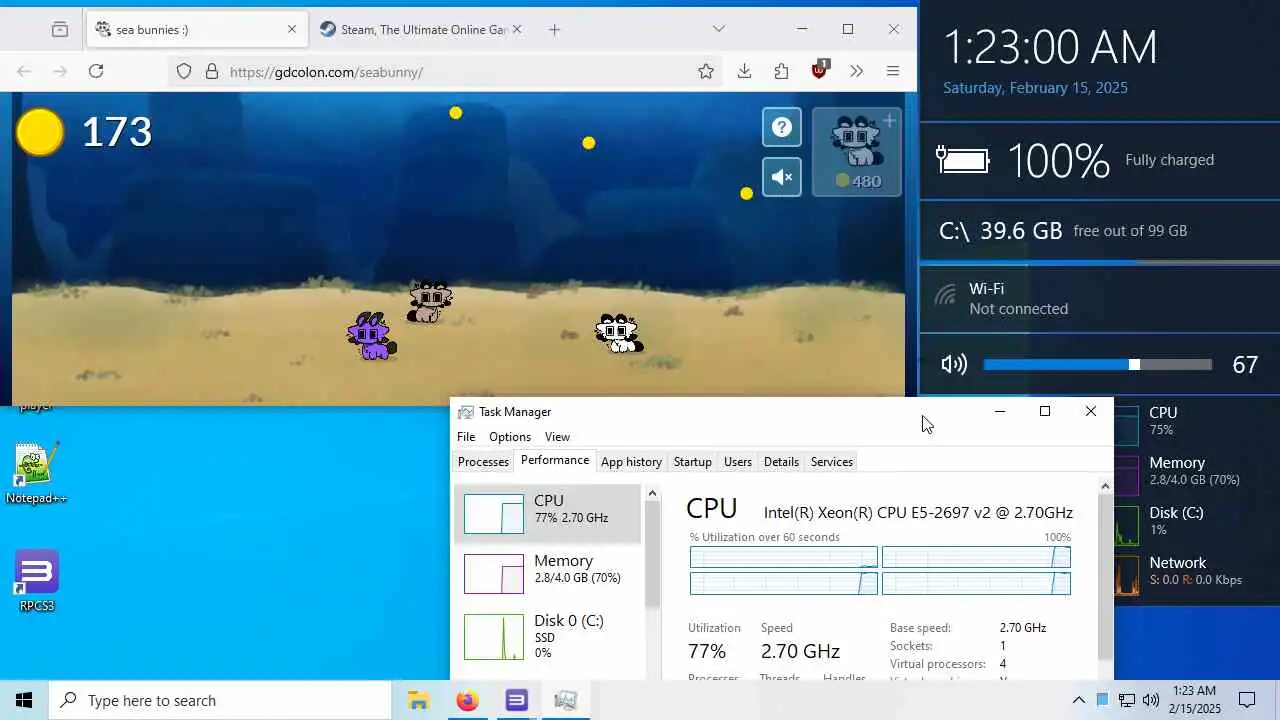Click the help question mark button in game

tap(782, 127)
